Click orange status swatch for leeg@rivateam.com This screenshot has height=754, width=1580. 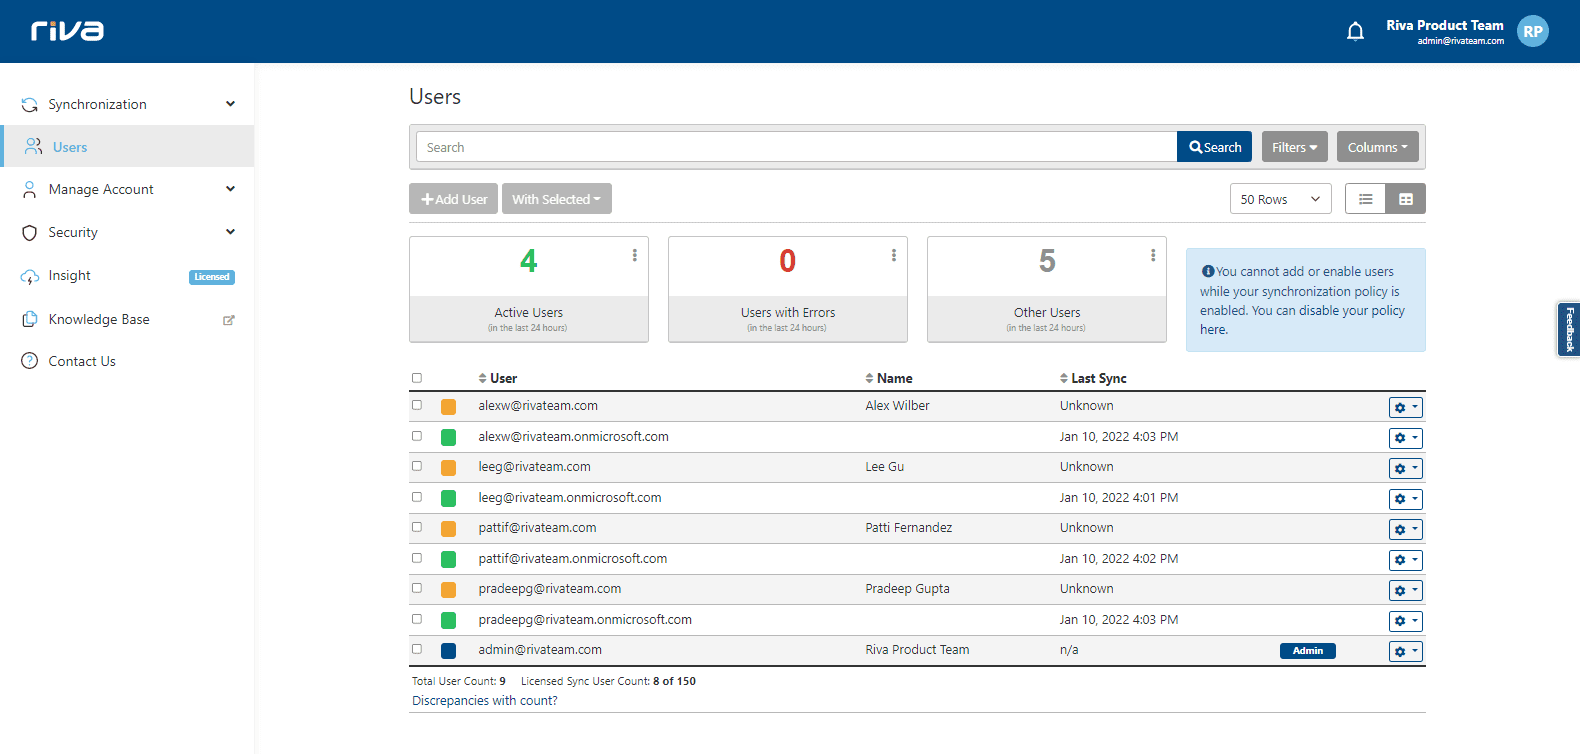(448, 468)
